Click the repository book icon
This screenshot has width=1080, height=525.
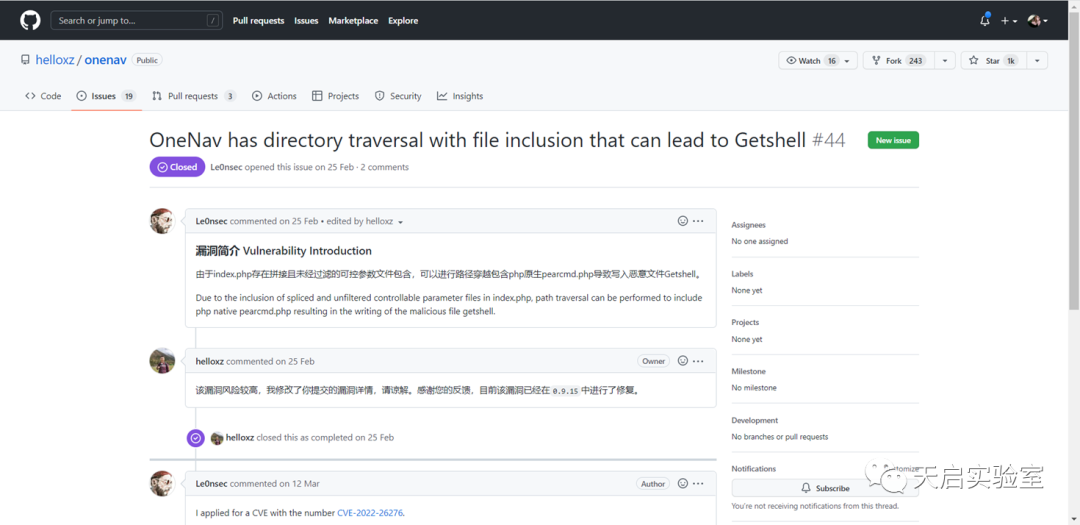(x=25, y=60)
